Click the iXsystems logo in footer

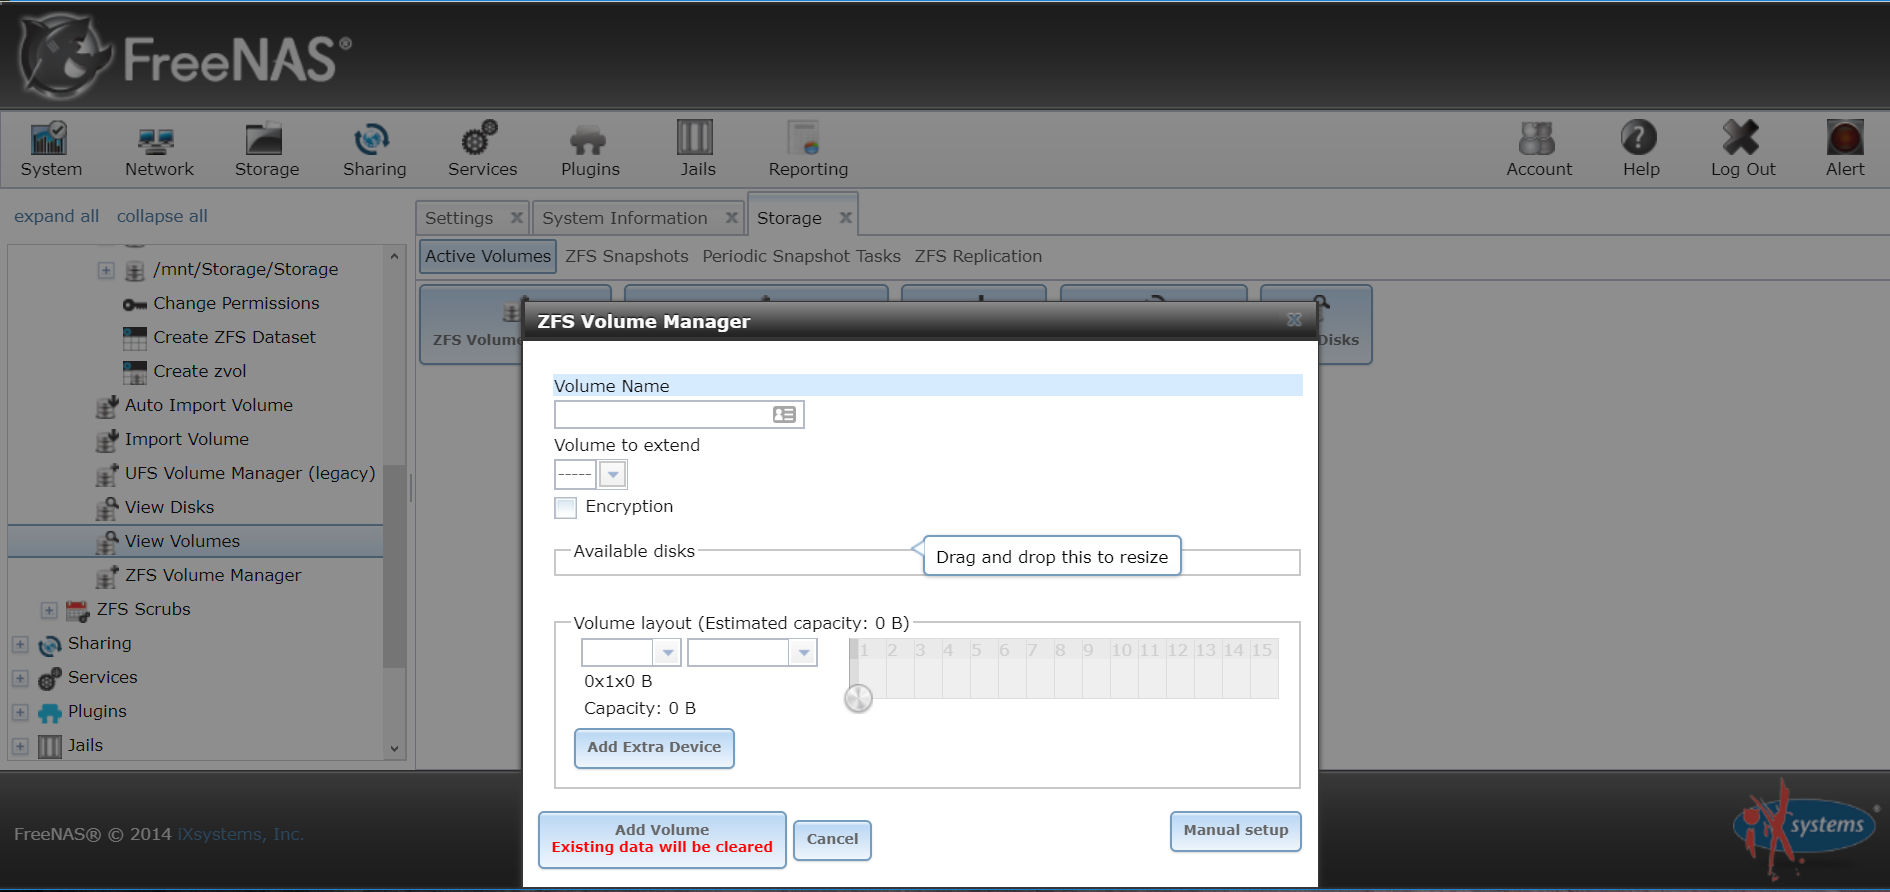1804,826
